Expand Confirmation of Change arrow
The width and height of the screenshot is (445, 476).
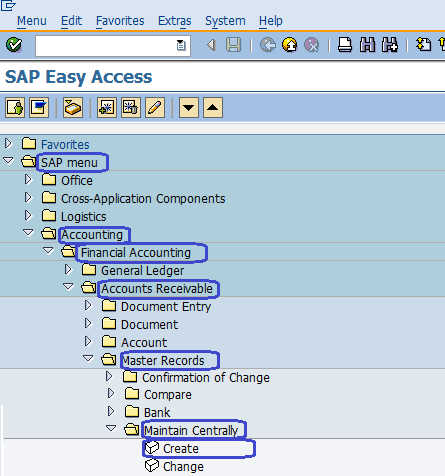(x=109, y=377)
